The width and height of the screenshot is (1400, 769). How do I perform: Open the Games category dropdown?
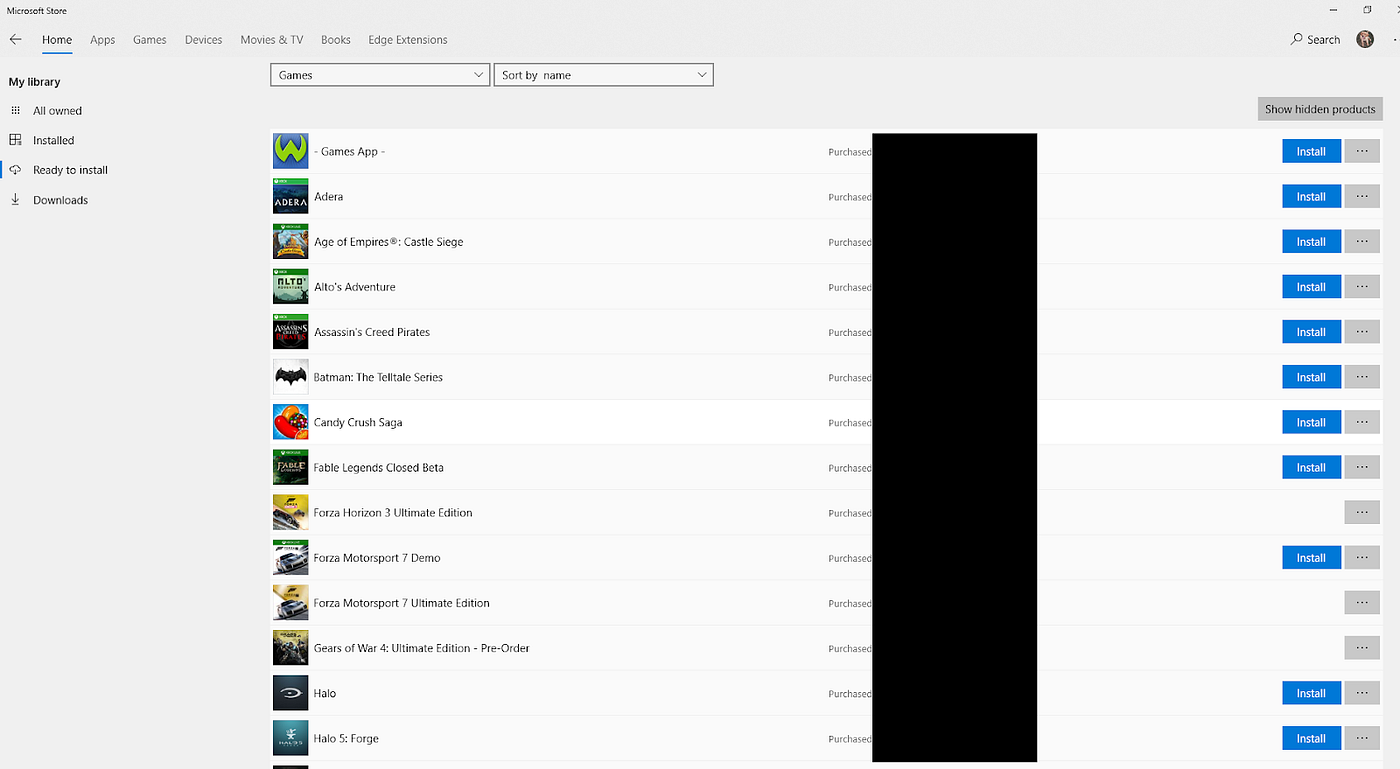click(x=380, y=75)
